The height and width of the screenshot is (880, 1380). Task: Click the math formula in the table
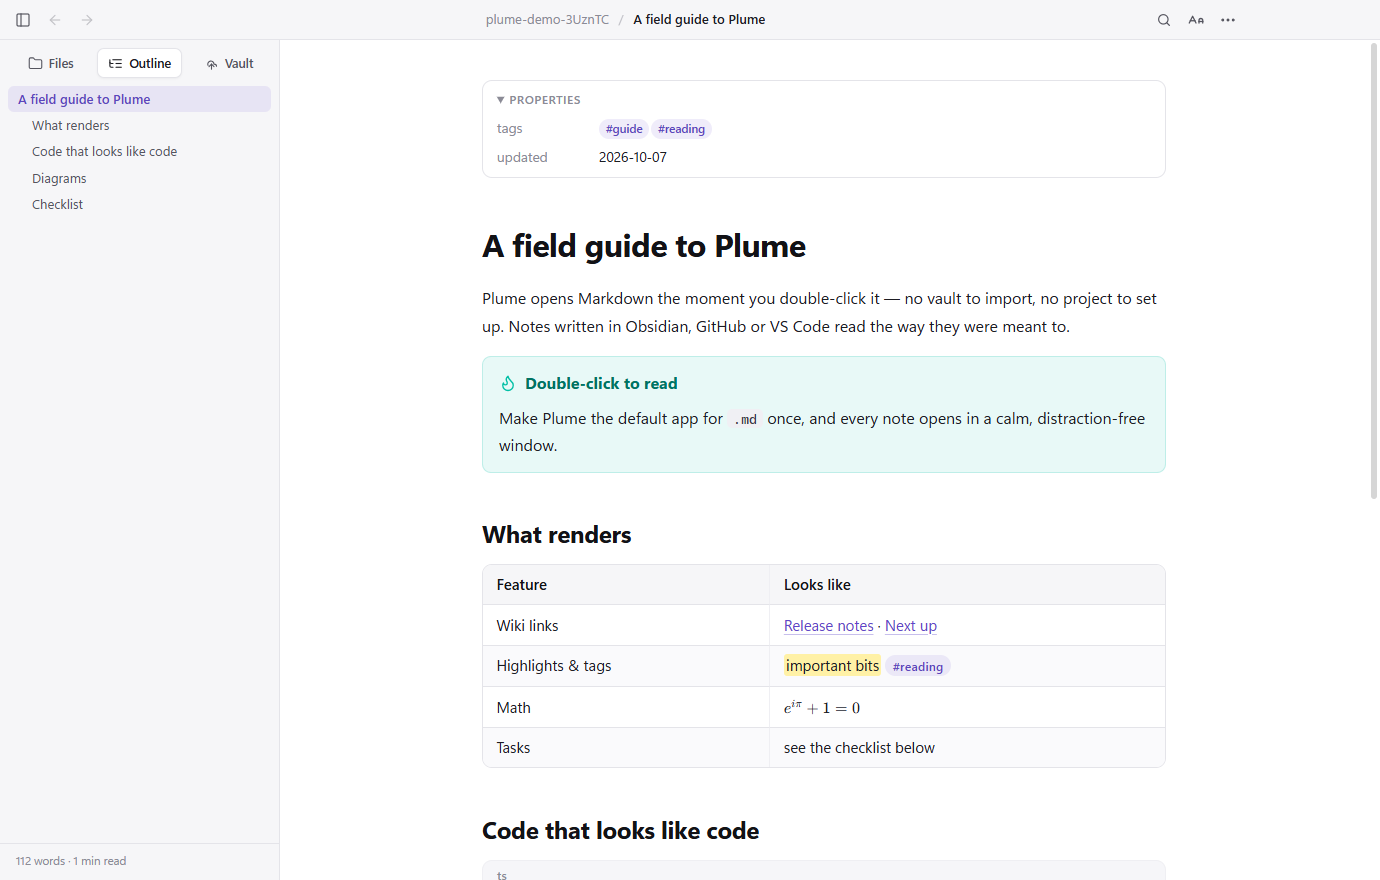822,708
